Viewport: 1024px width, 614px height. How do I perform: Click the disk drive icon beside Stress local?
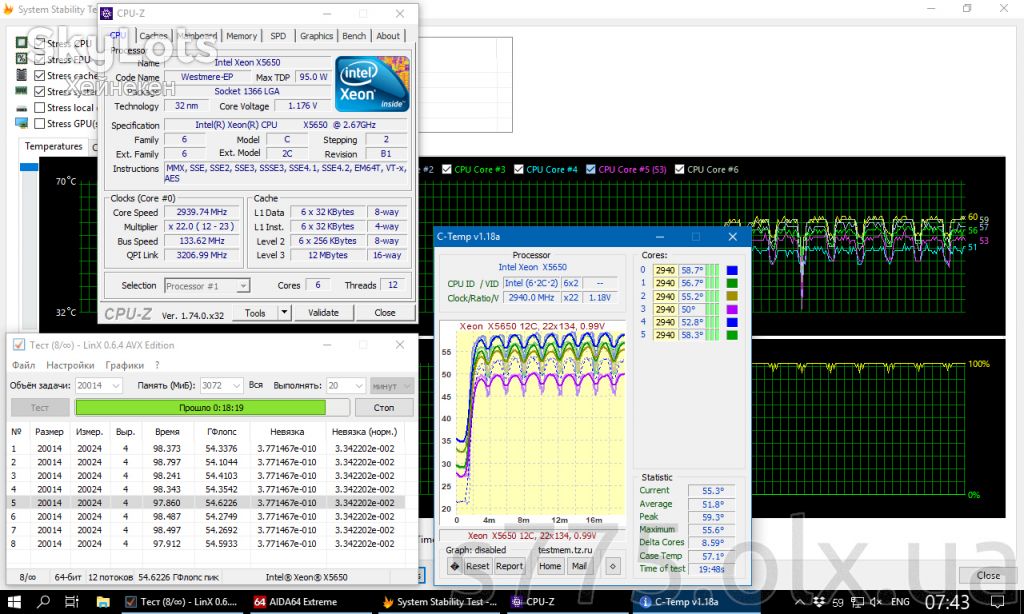point(22,108)
